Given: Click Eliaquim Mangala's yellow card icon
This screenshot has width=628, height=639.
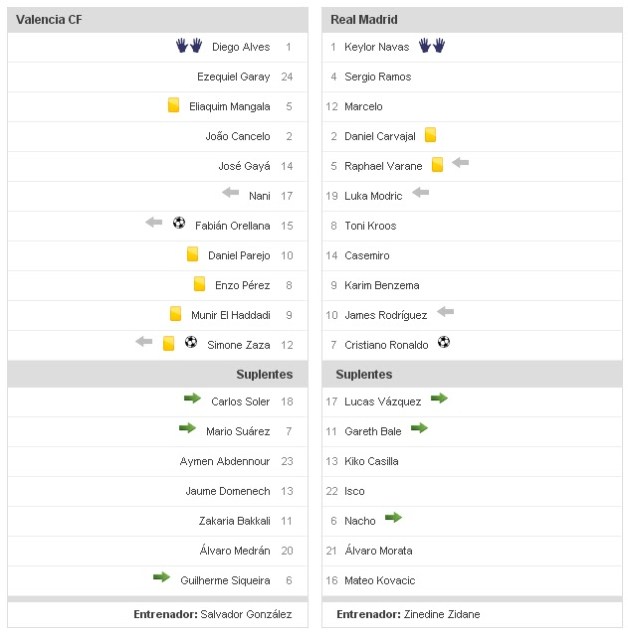Looking at the screenshot, I should [x=174, y=106].
